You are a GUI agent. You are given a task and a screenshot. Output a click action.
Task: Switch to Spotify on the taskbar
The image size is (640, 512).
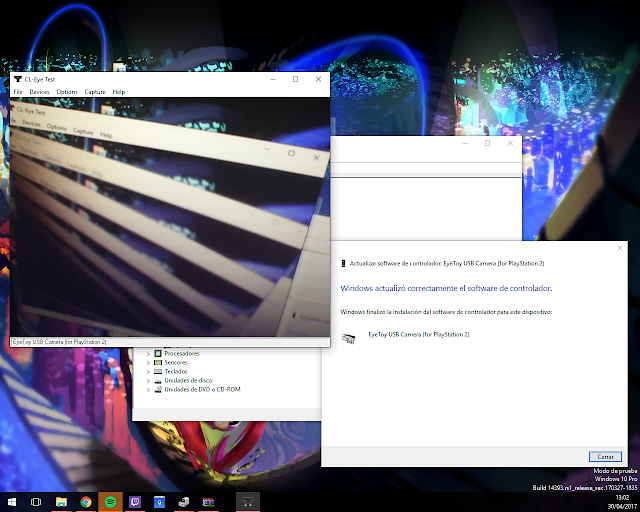click(110, 502)
